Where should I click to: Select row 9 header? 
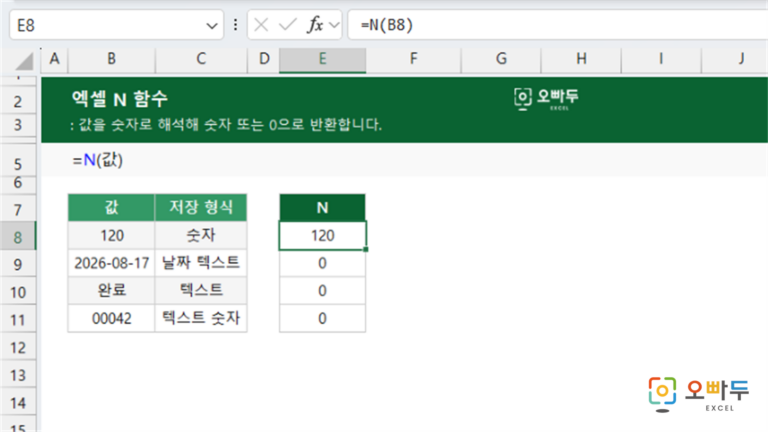coord(18,264)
